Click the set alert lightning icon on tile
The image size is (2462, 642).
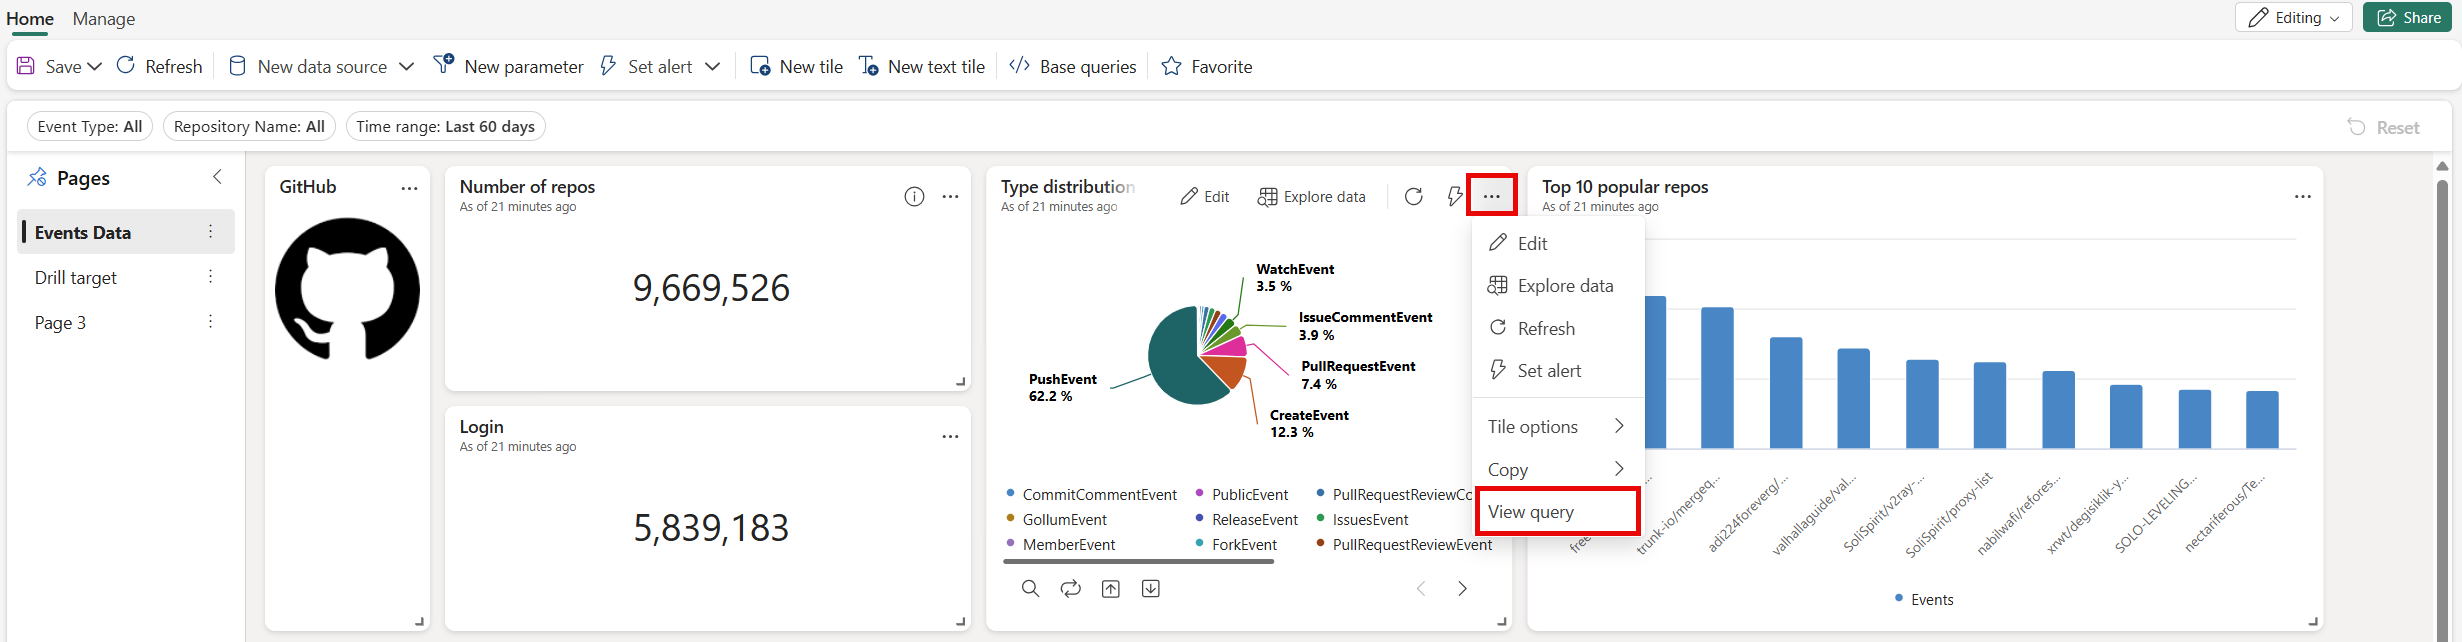point(1454,196)
